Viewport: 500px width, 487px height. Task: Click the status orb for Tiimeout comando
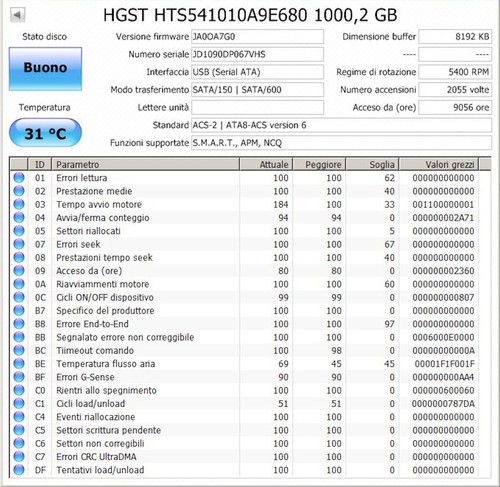pyautogui.click(x=19, y=350)
